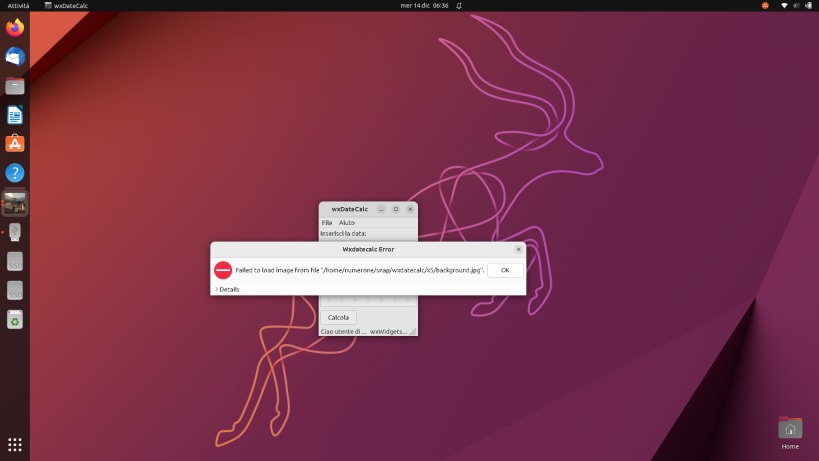Open the battery power indicator
819x461 pixels.
tap(809, 6)
